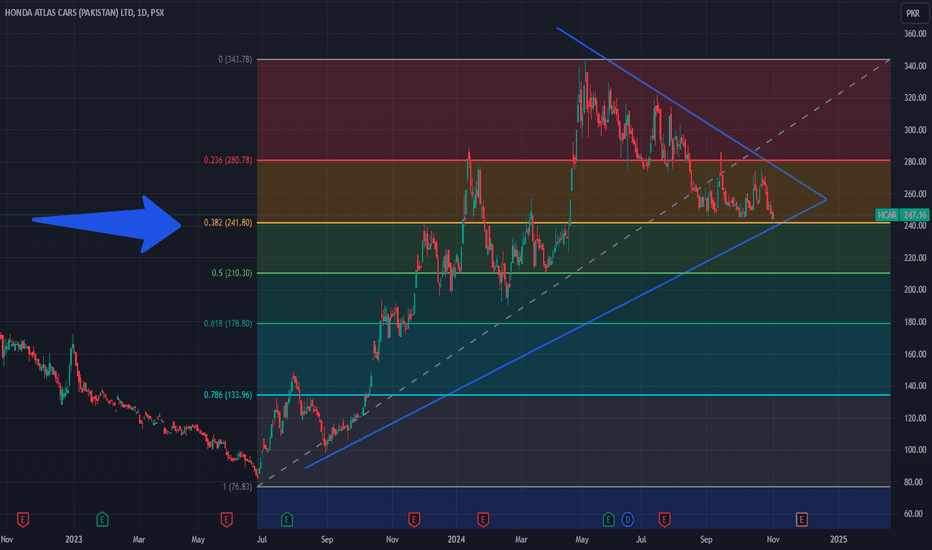This screenshot has width=932, height=550.
Task: Select the 1 (76.83) Fibonacci label
Action: pos(237,486)
